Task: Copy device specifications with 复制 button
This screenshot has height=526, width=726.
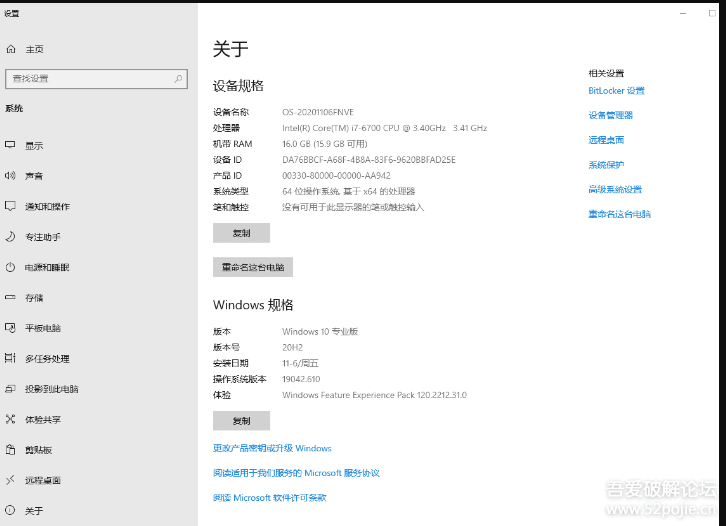Action: pos(241,233)
